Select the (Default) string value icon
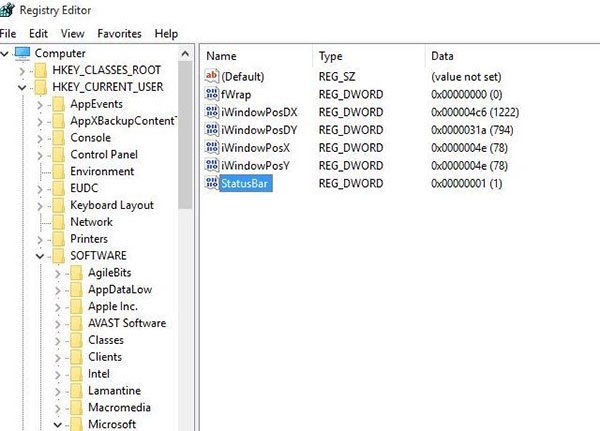This screenshot has height=431, width=600. [211, 76]
